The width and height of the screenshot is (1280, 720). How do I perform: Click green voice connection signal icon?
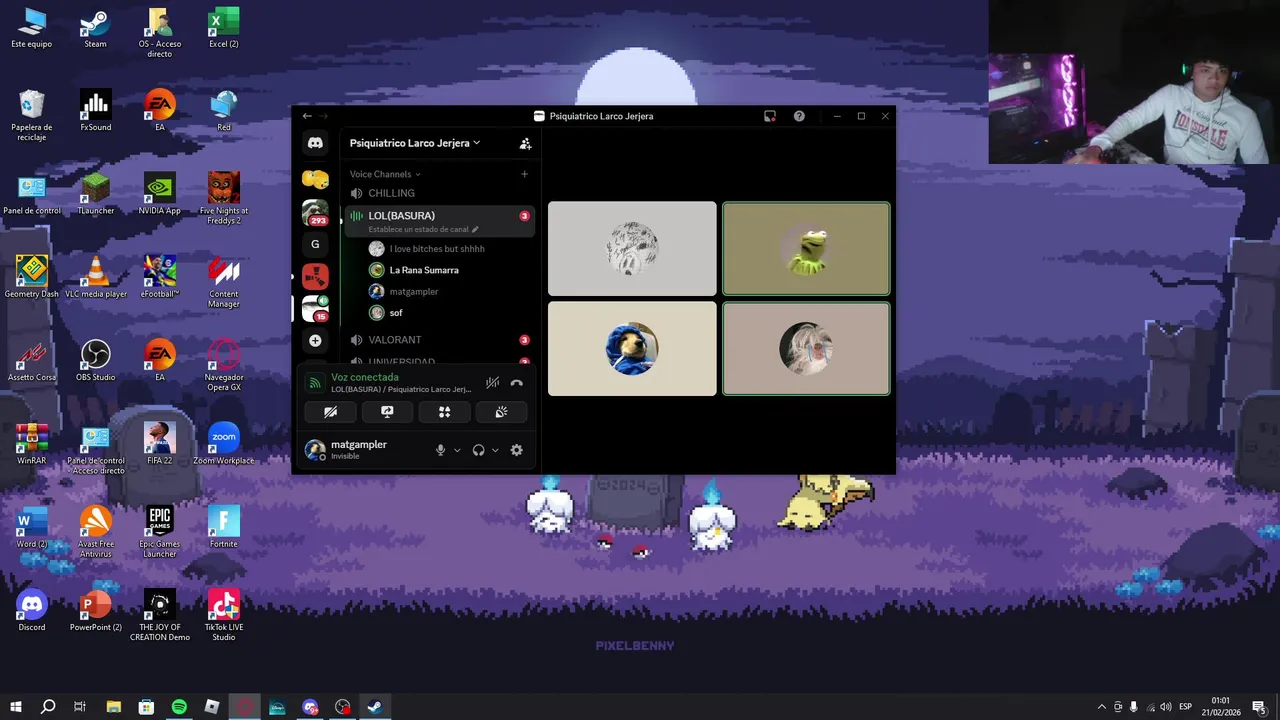tap(314, 383)
